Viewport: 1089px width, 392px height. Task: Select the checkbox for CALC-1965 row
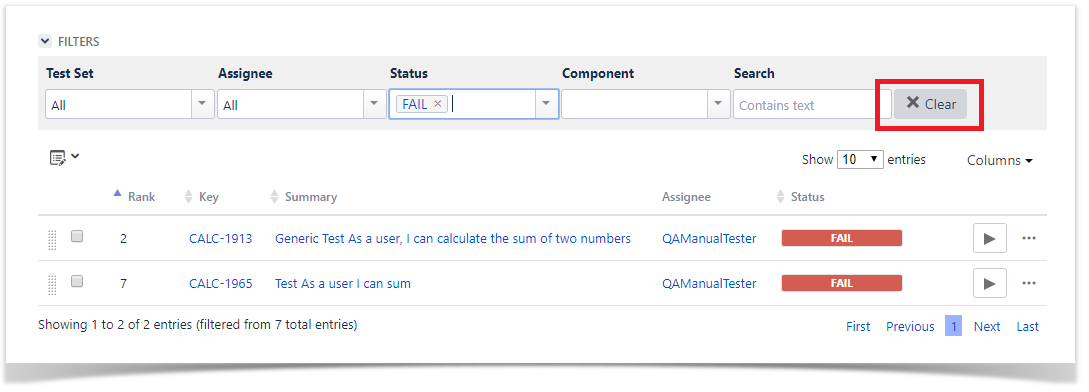(x=77, y=281)
